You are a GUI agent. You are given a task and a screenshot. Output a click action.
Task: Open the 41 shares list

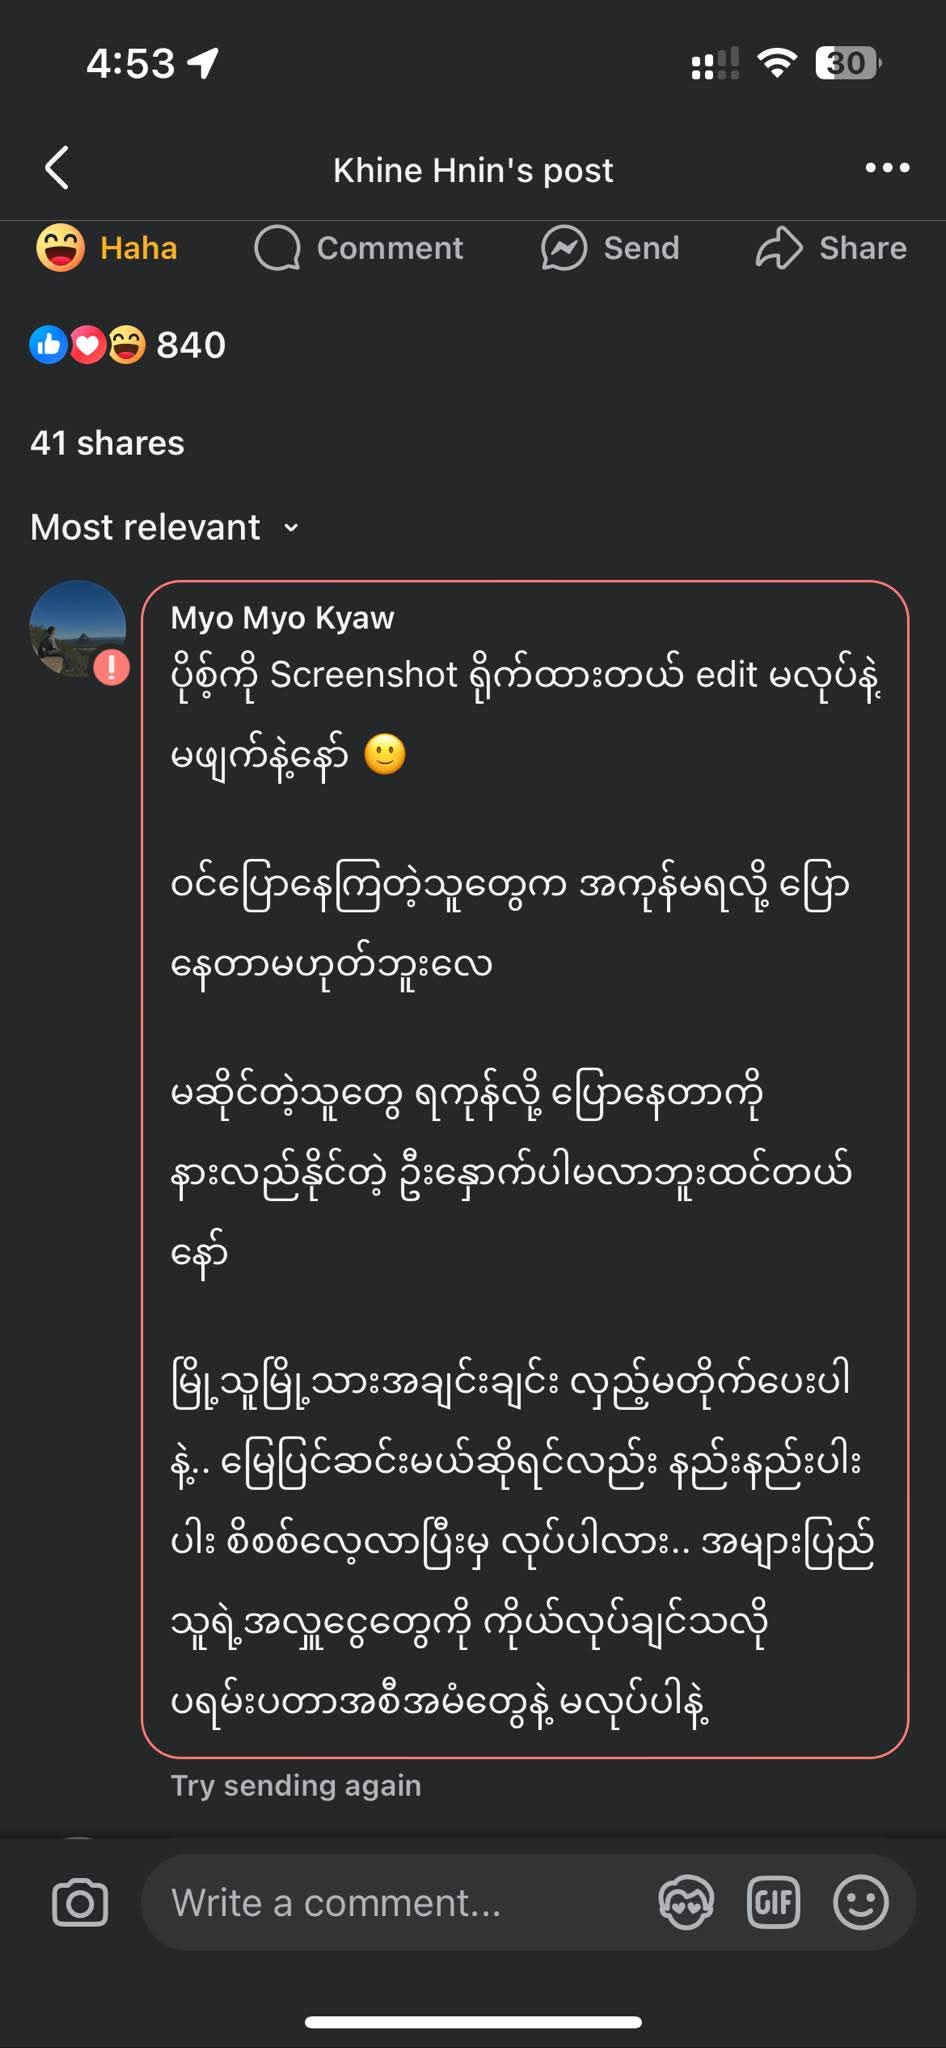point(107,443)
